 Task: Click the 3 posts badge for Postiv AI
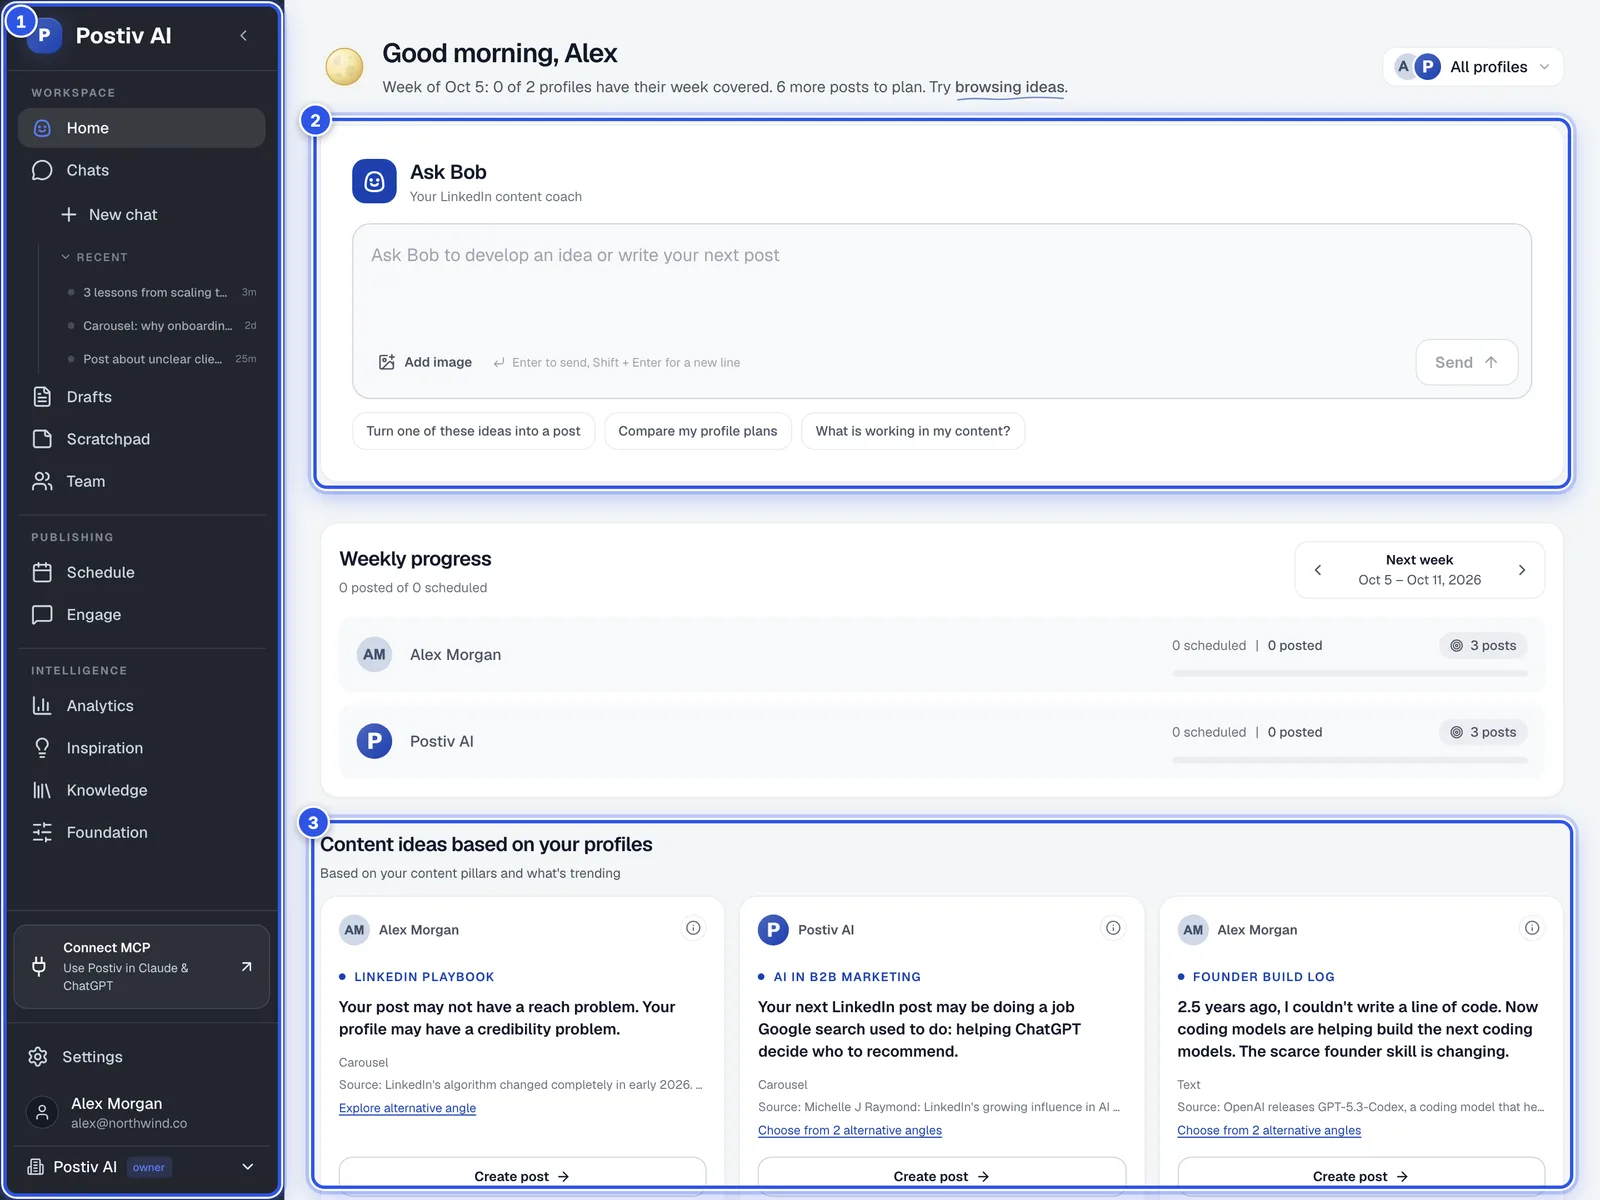[1483, 732]
